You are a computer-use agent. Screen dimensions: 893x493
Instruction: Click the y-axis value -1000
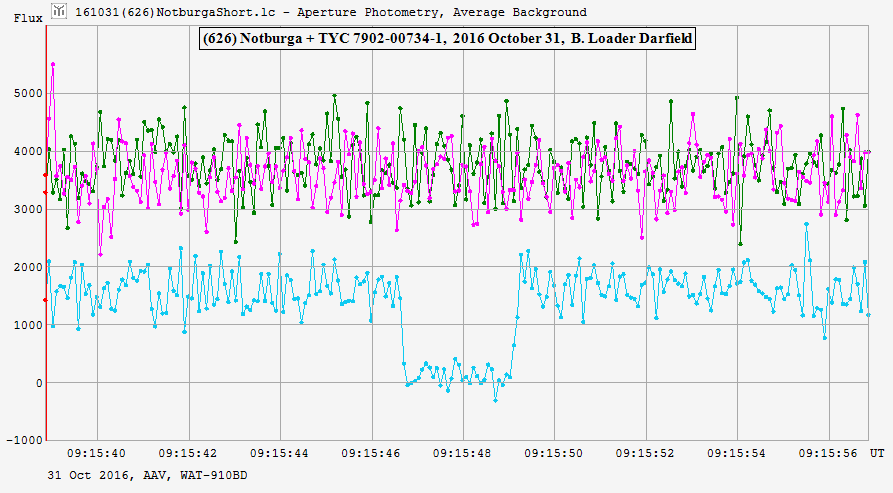[x=24, y=440]
